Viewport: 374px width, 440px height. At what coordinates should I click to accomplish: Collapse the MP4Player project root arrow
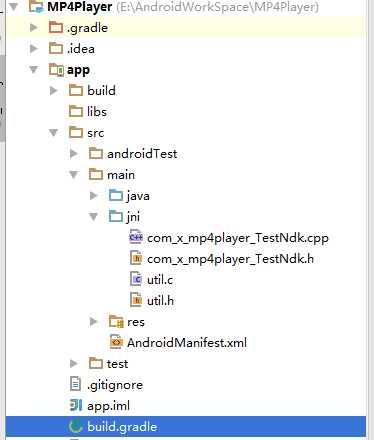14,7
